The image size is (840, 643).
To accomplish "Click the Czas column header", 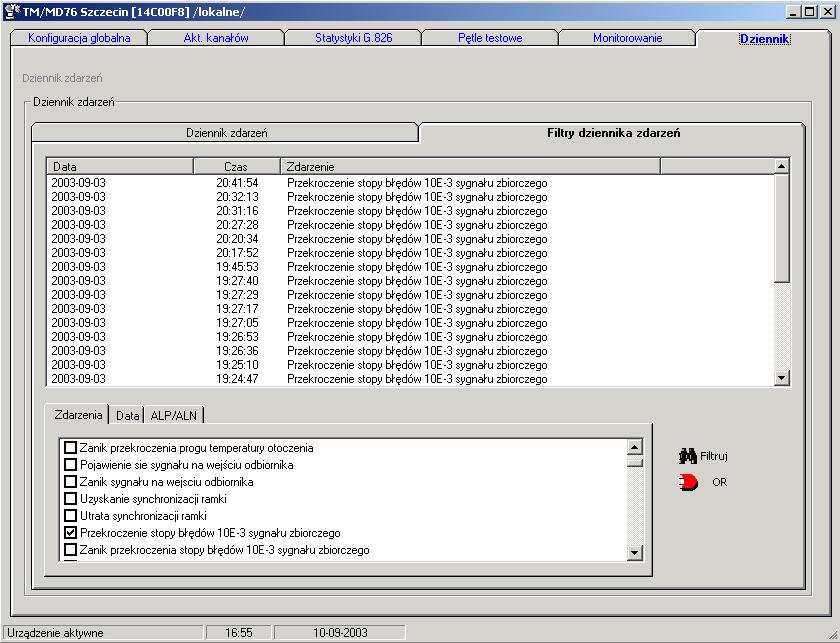I will click(x=236, y=167).
